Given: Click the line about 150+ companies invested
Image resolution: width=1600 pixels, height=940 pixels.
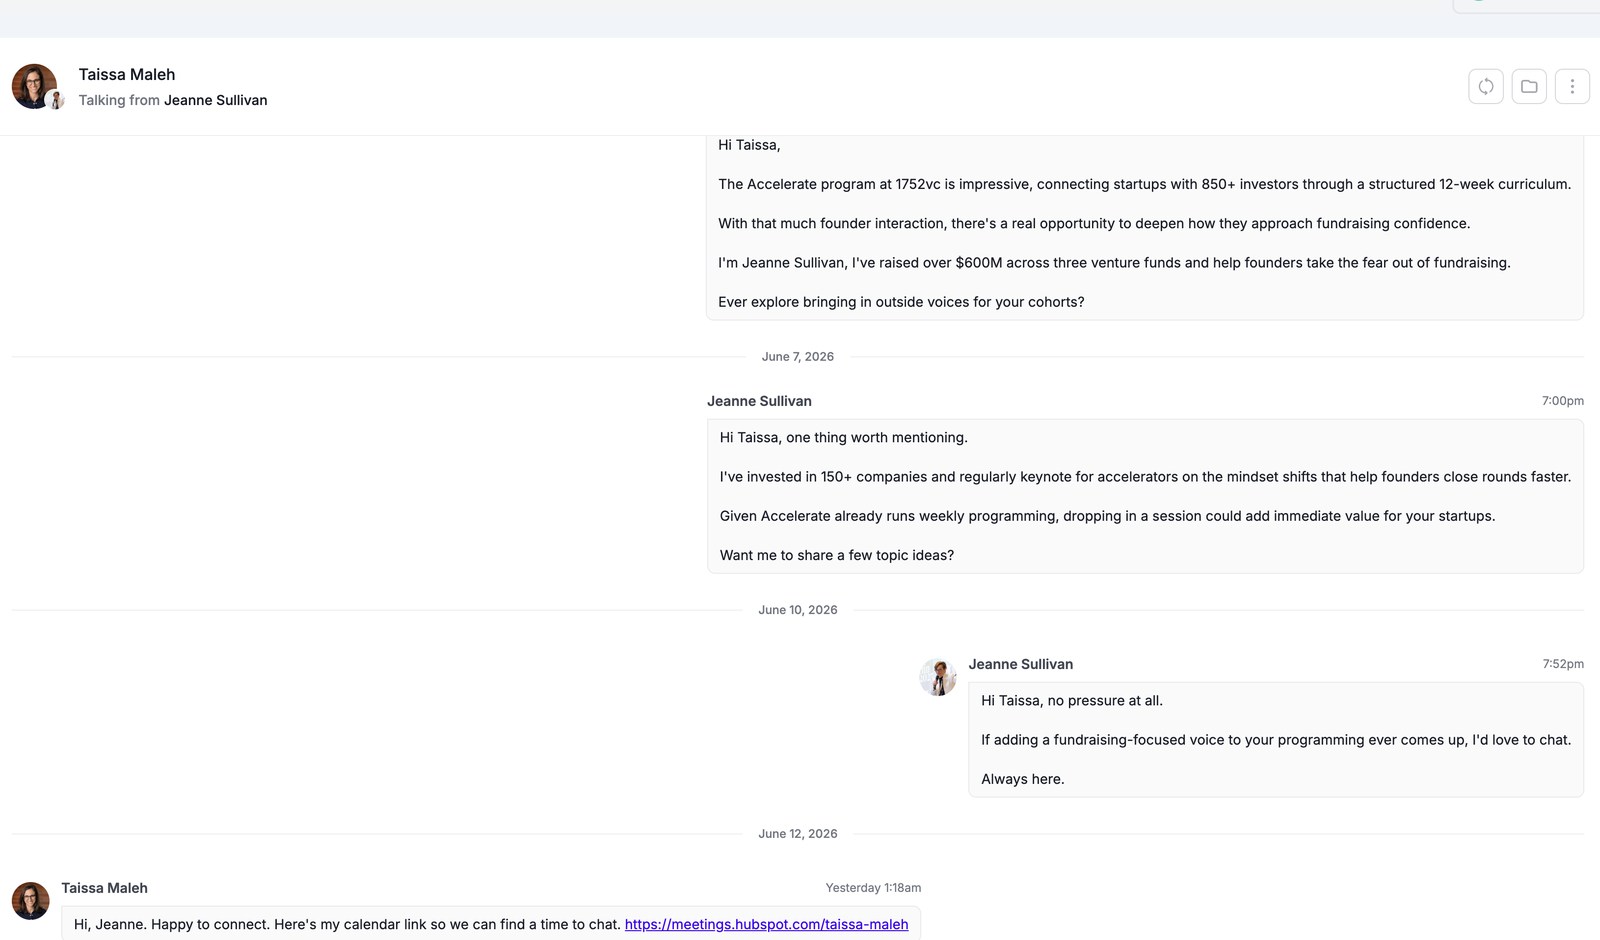Looking at the screenshot, I should click(1145, 476).
